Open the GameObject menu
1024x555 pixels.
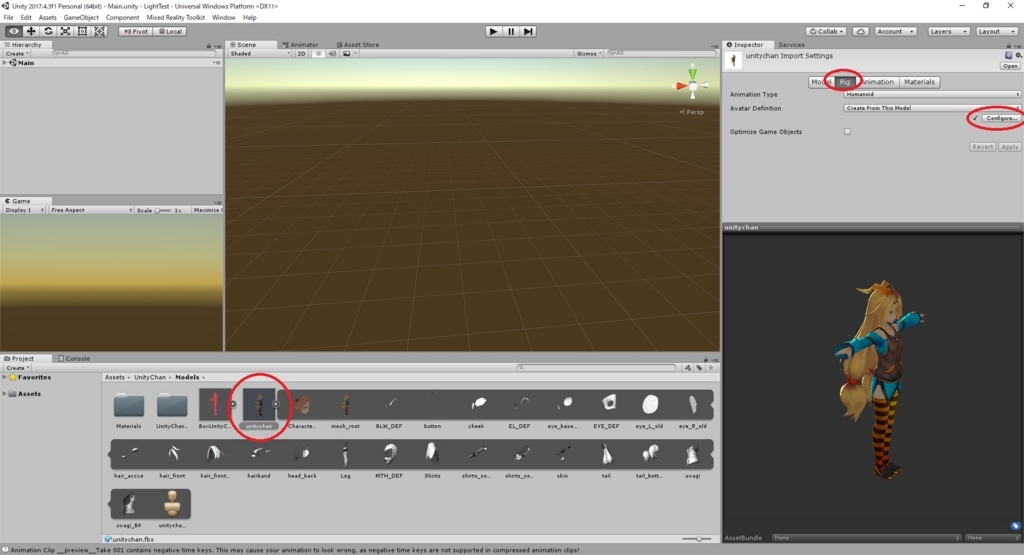(81, 18)
